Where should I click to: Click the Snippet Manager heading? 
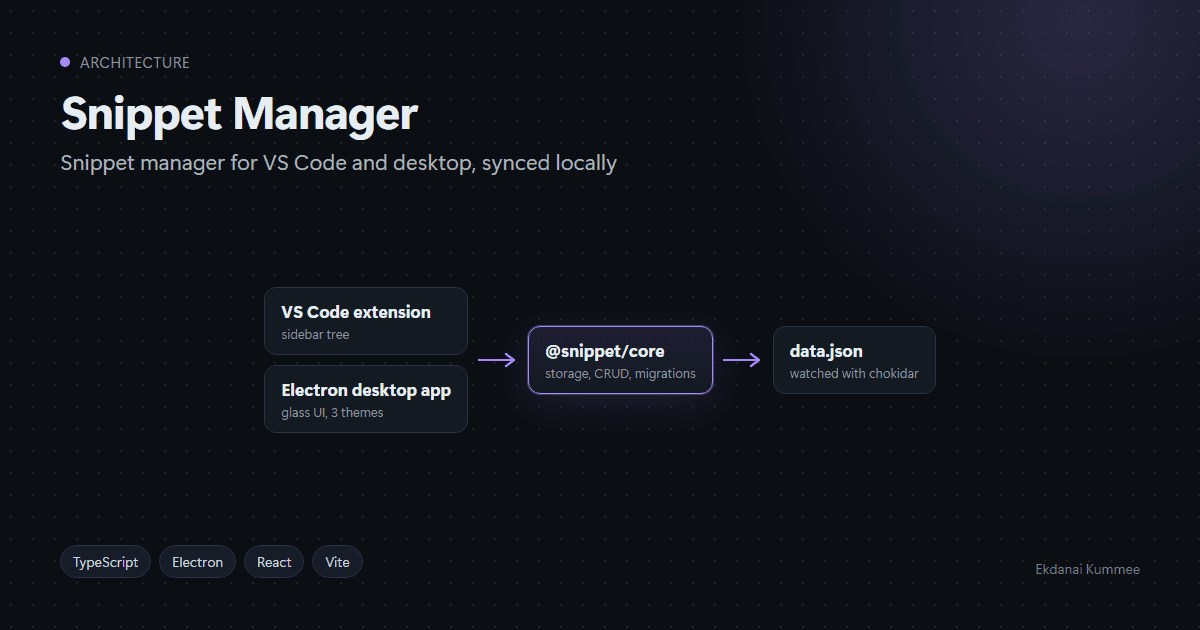pos(239,114)
